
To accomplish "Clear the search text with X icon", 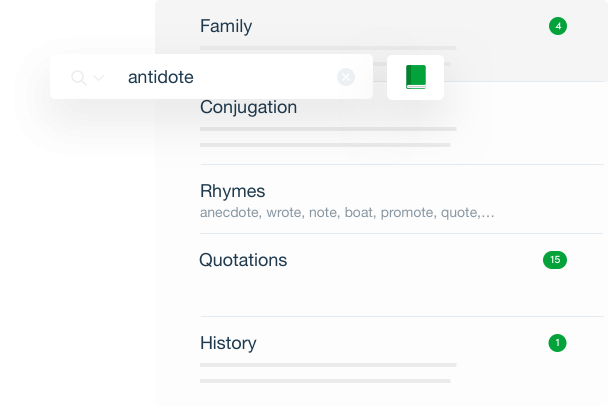I will pyautogui.click(x=346, y=77).
